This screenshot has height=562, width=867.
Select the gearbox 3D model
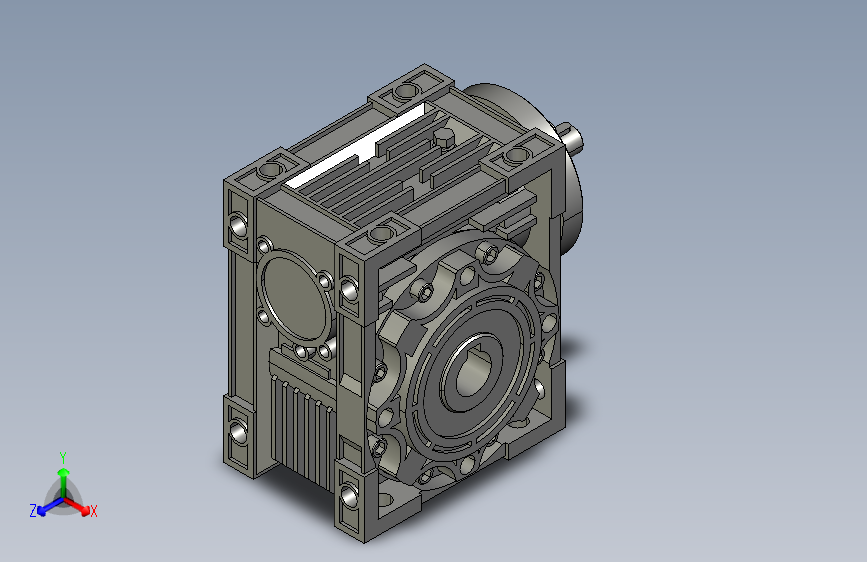(403, 303)
